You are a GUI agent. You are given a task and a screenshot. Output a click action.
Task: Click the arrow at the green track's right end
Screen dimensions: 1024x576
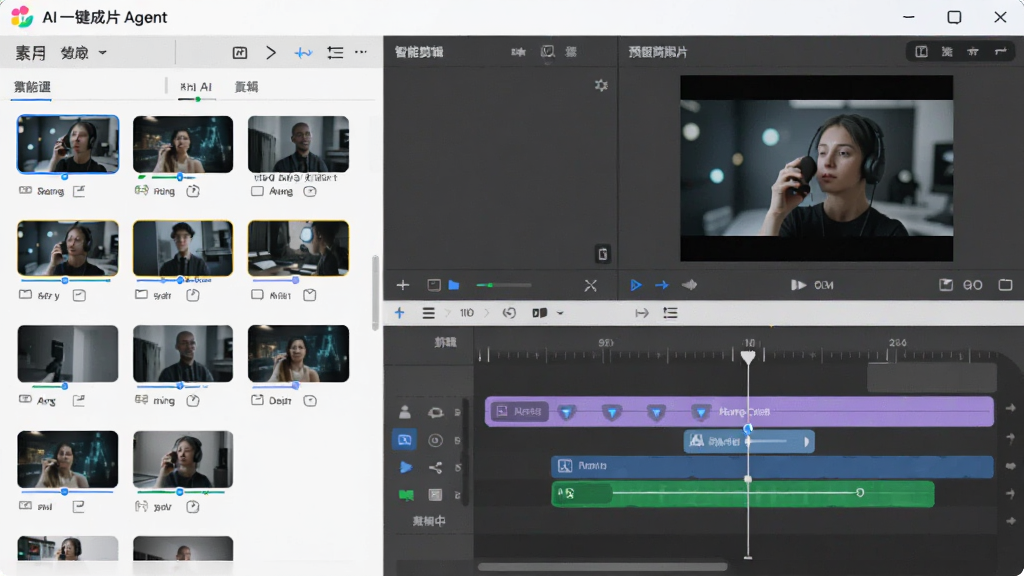pyautogui.click(x=1010, y=494)
